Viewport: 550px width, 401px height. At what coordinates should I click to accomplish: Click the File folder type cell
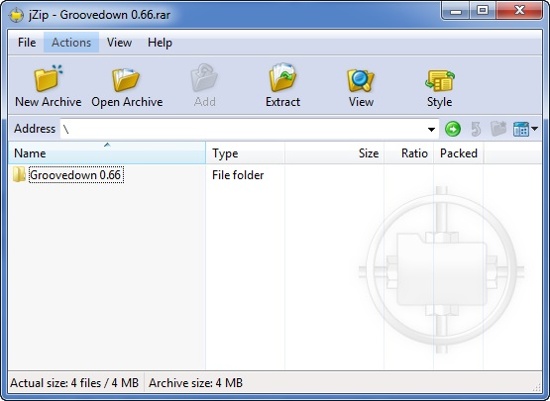pyautogui.click(x=238, y=175)
